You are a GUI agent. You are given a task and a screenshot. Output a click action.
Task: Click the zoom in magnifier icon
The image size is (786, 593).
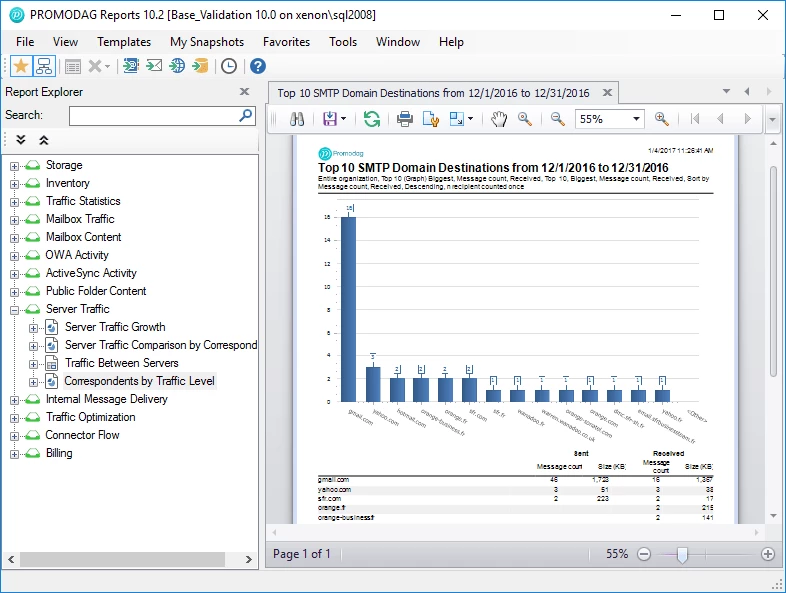[662, 119]
